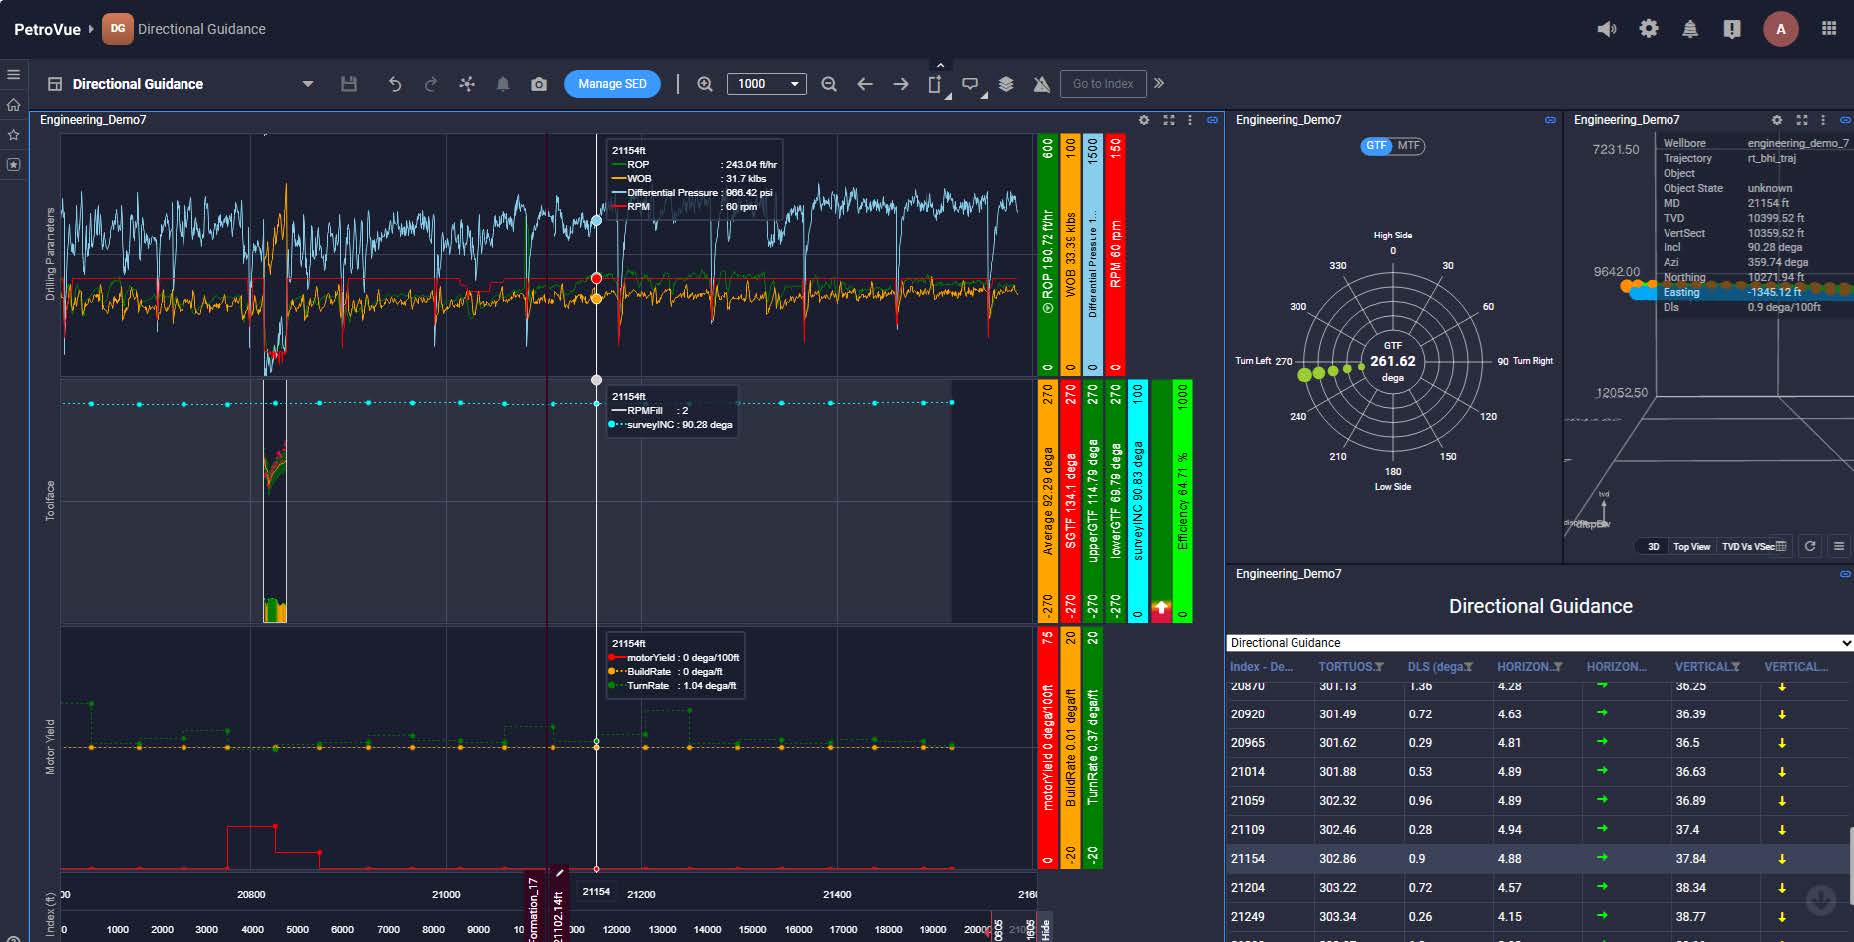This screenshot has width=1854, height=942.
Task: Switch the toolface gauge to MTF
Action: [1409, 146]
